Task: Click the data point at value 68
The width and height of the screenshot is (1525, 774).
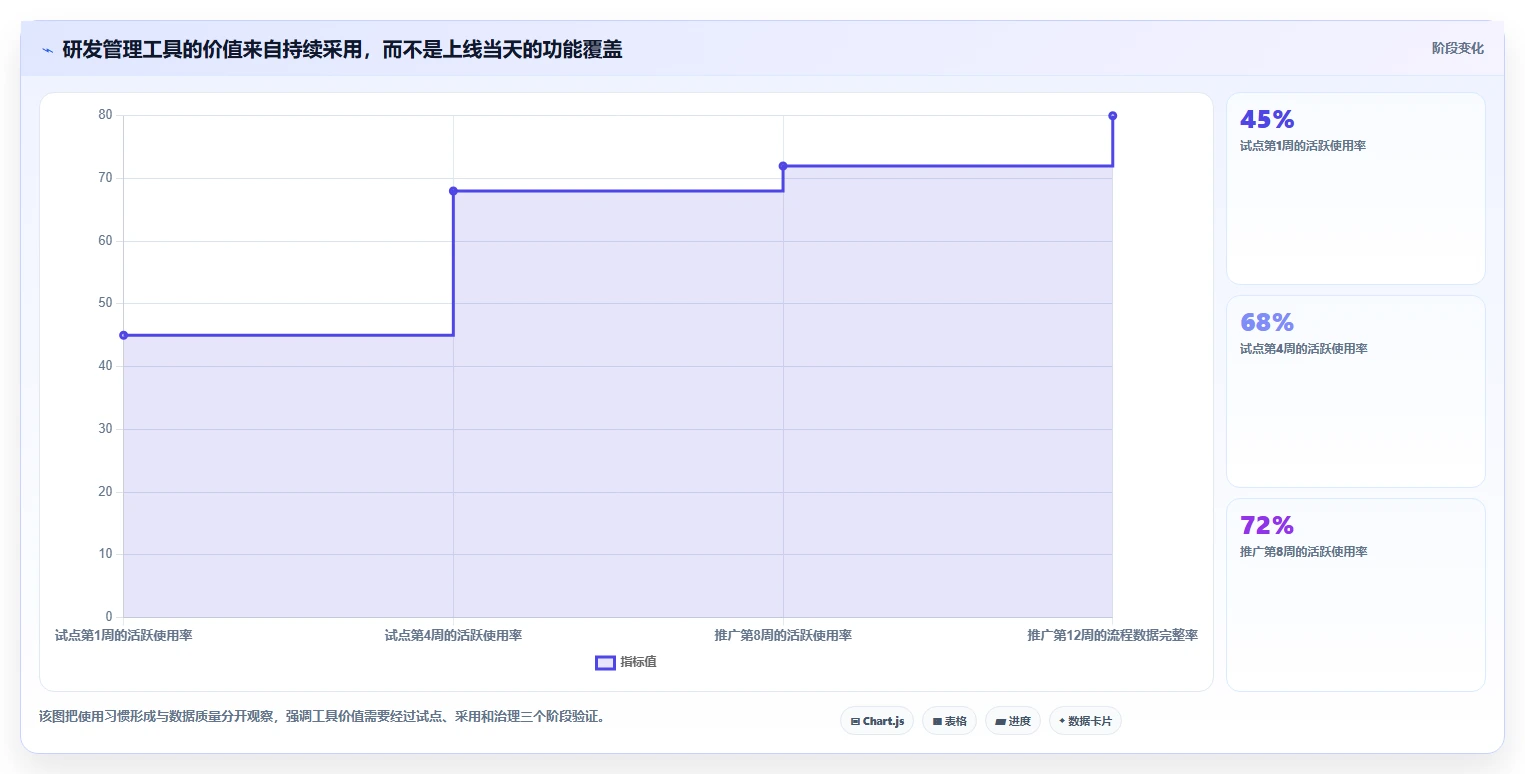Action: point(453,191)
